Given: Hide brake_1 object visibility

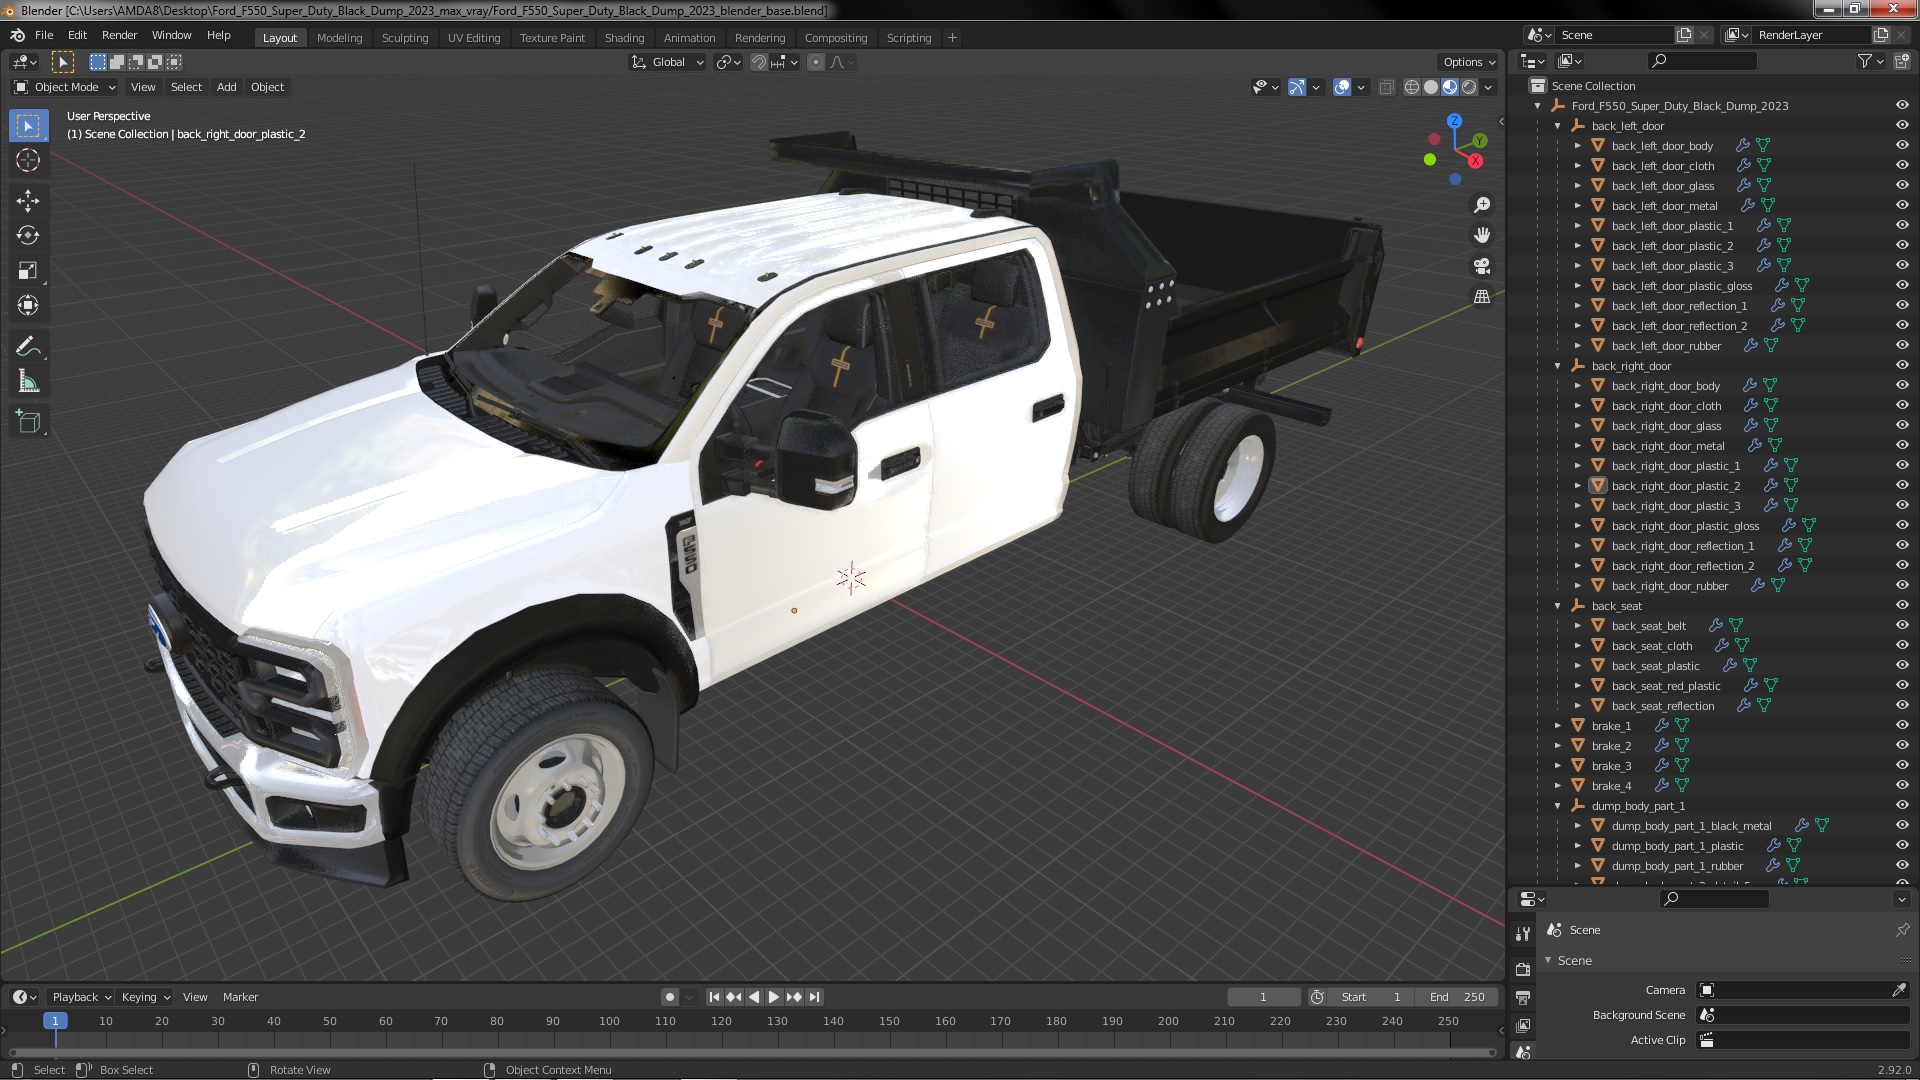Looking at the screenshot, I should (1902, 726).
